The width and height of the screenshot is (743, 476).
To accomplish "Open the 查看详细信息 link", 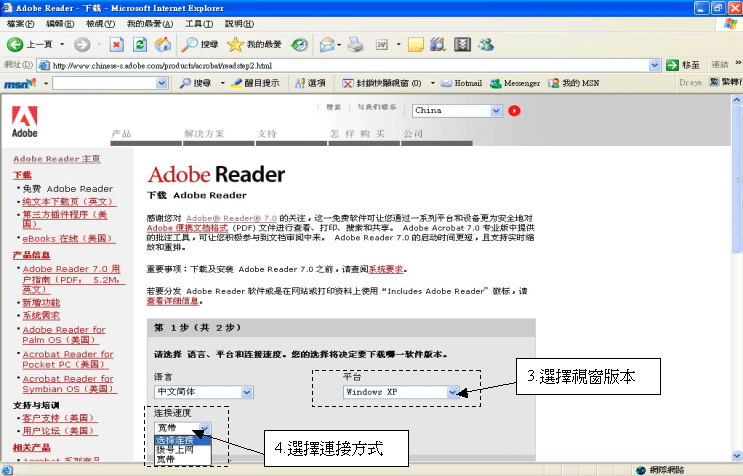I will pyautogui.click(x=173, y=301).
